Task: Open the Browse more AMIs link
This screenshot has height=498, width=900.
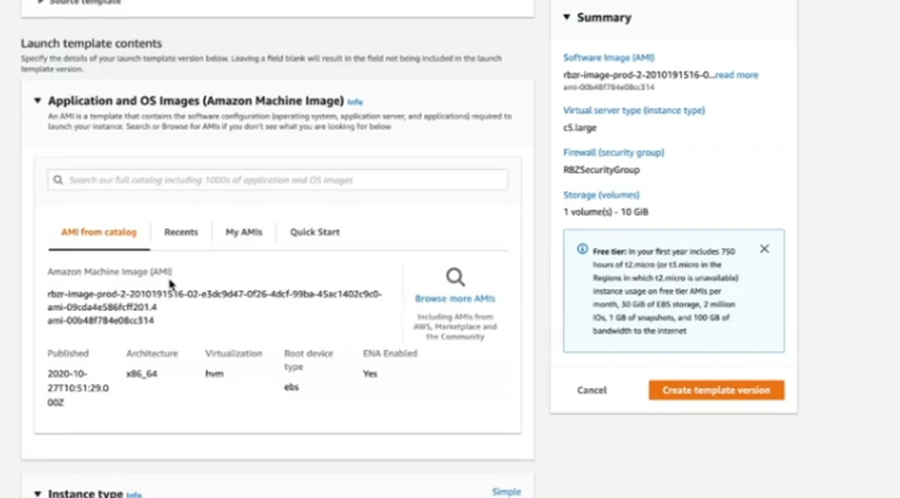Action: [455, 299]
